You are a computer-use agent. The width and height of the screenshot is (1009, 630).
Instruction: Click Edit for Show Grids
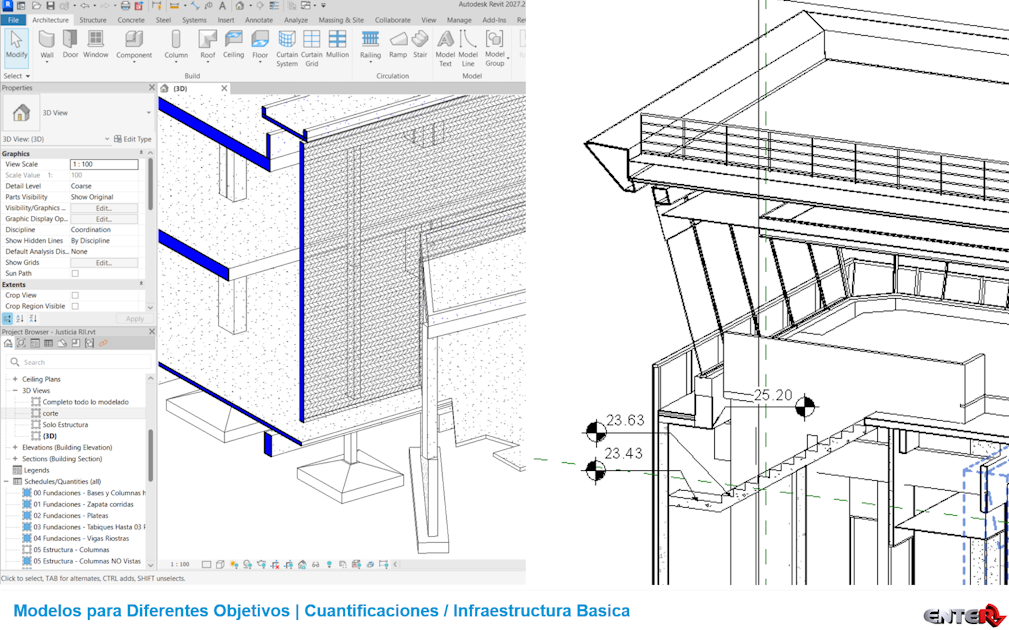[x=104, y=263]
